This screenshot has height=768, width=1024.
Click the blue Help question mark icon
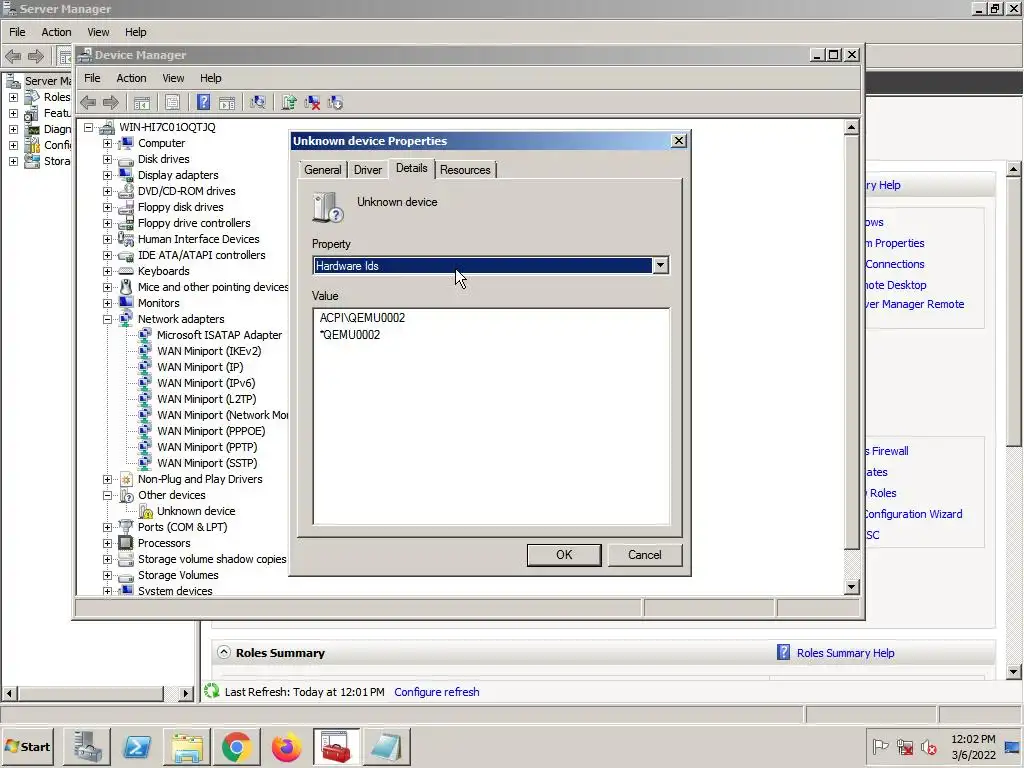tap(204, 103)
